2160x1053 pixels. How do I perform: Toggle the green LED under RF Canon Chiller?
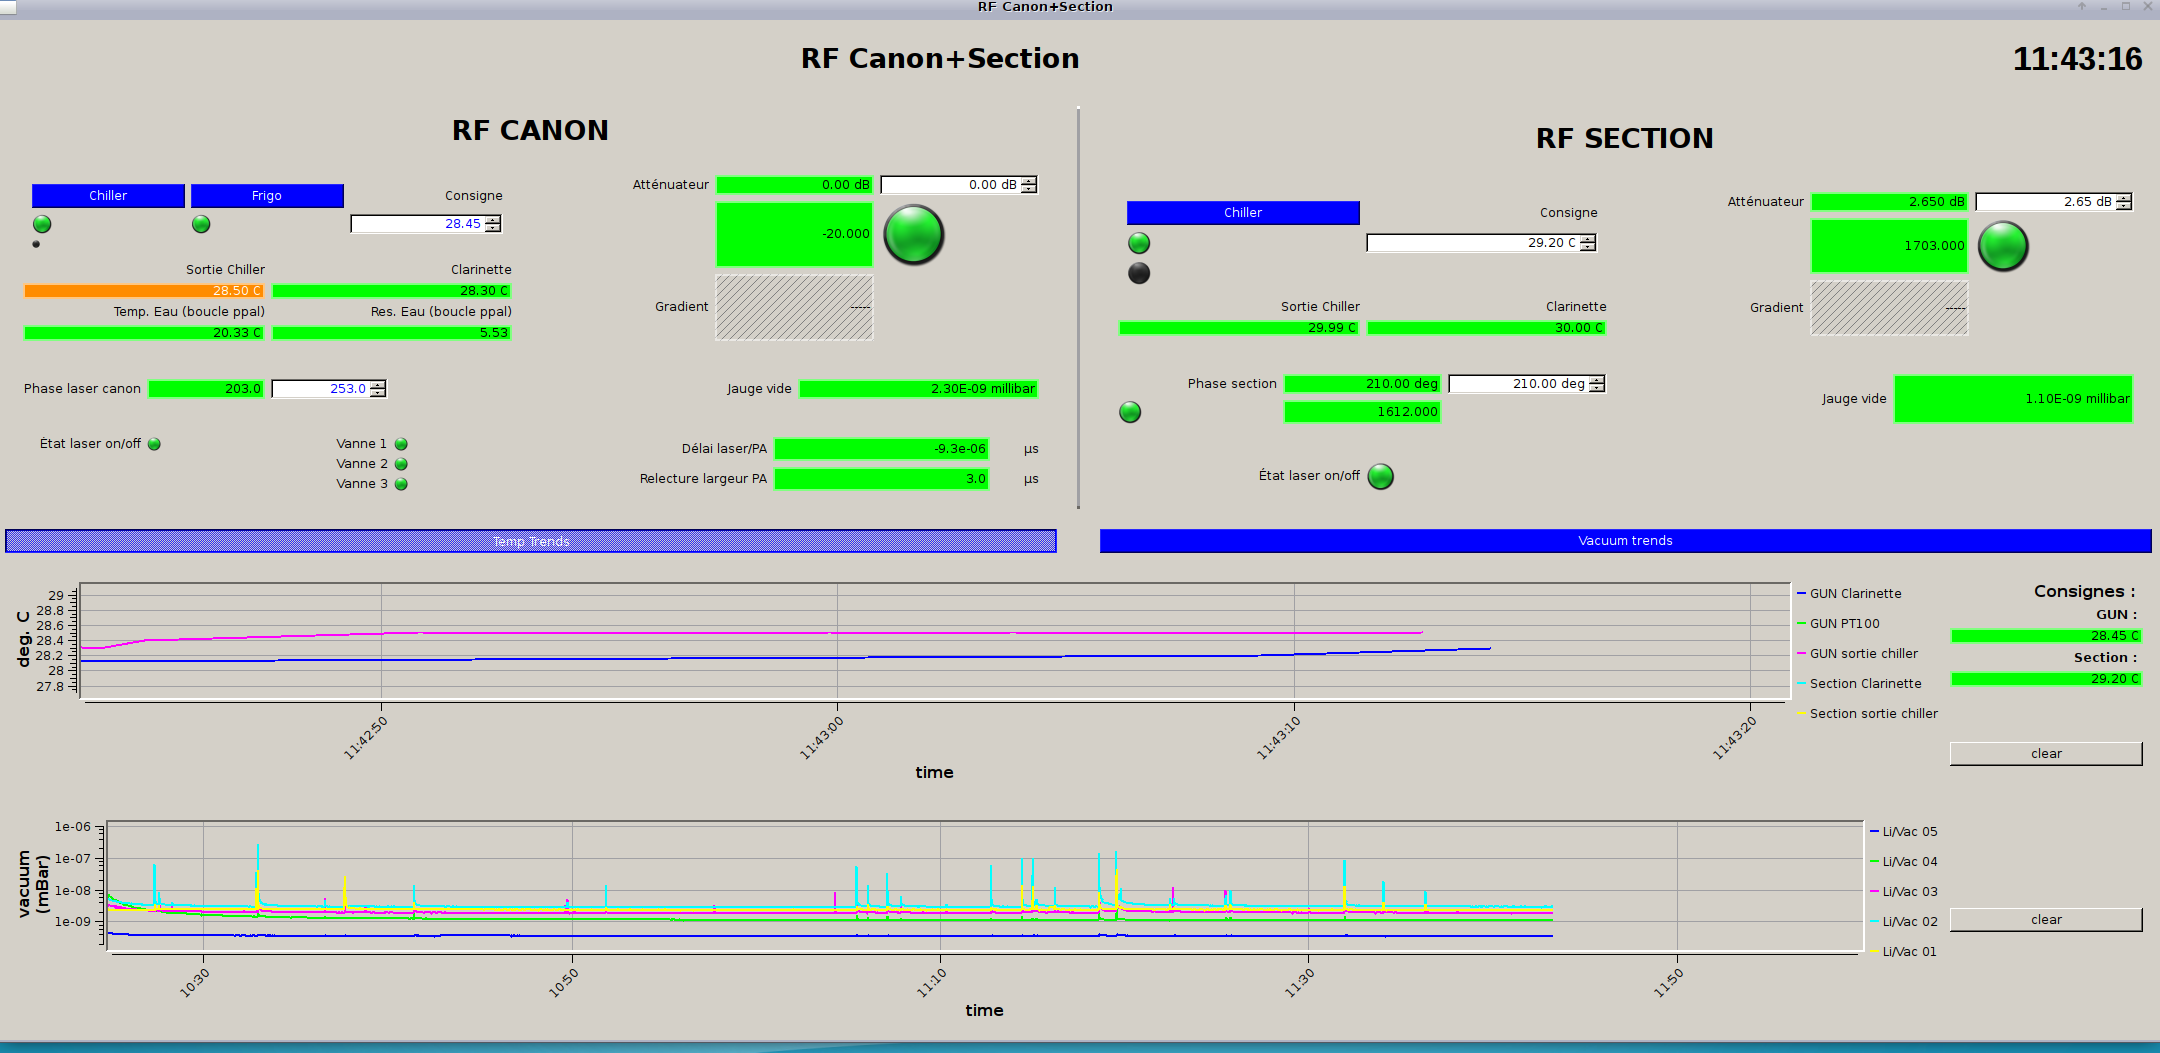point(42,224)
